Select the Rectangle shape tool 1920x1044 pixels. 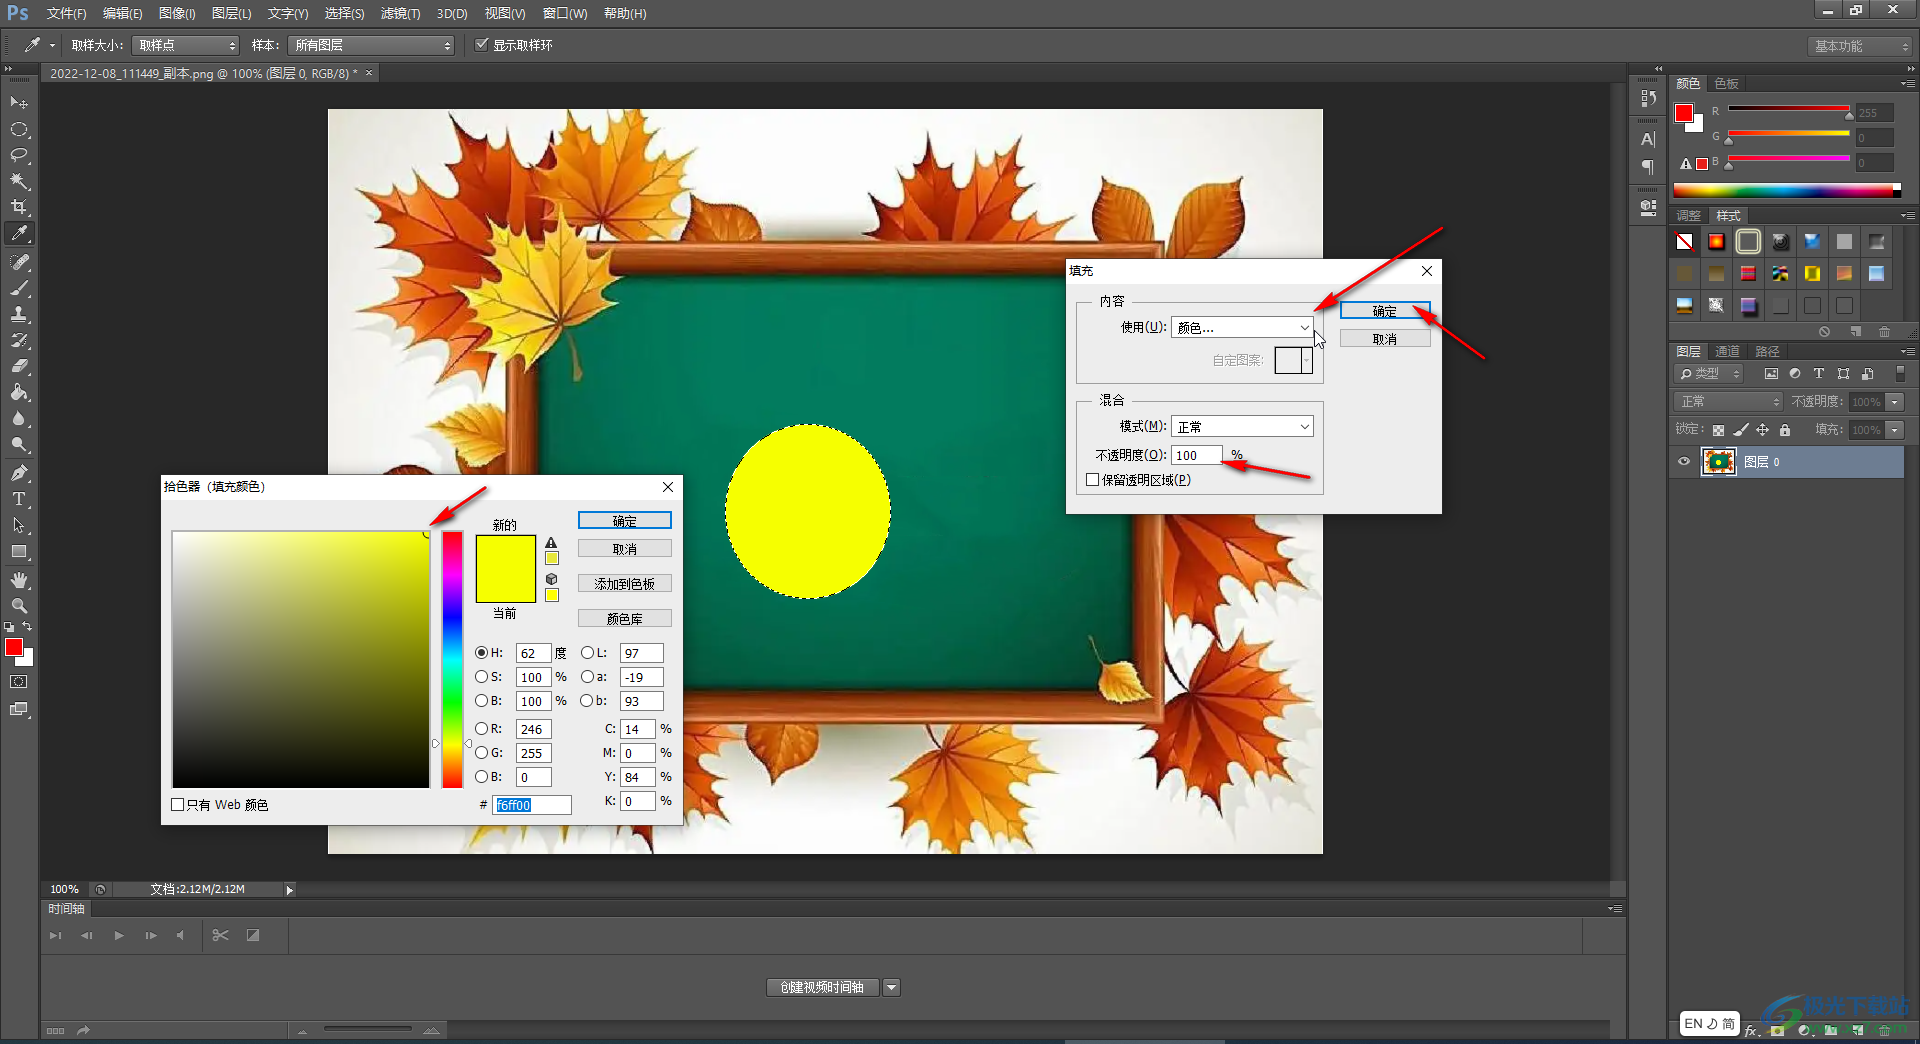pyautogui.click(x=19, y=551)
